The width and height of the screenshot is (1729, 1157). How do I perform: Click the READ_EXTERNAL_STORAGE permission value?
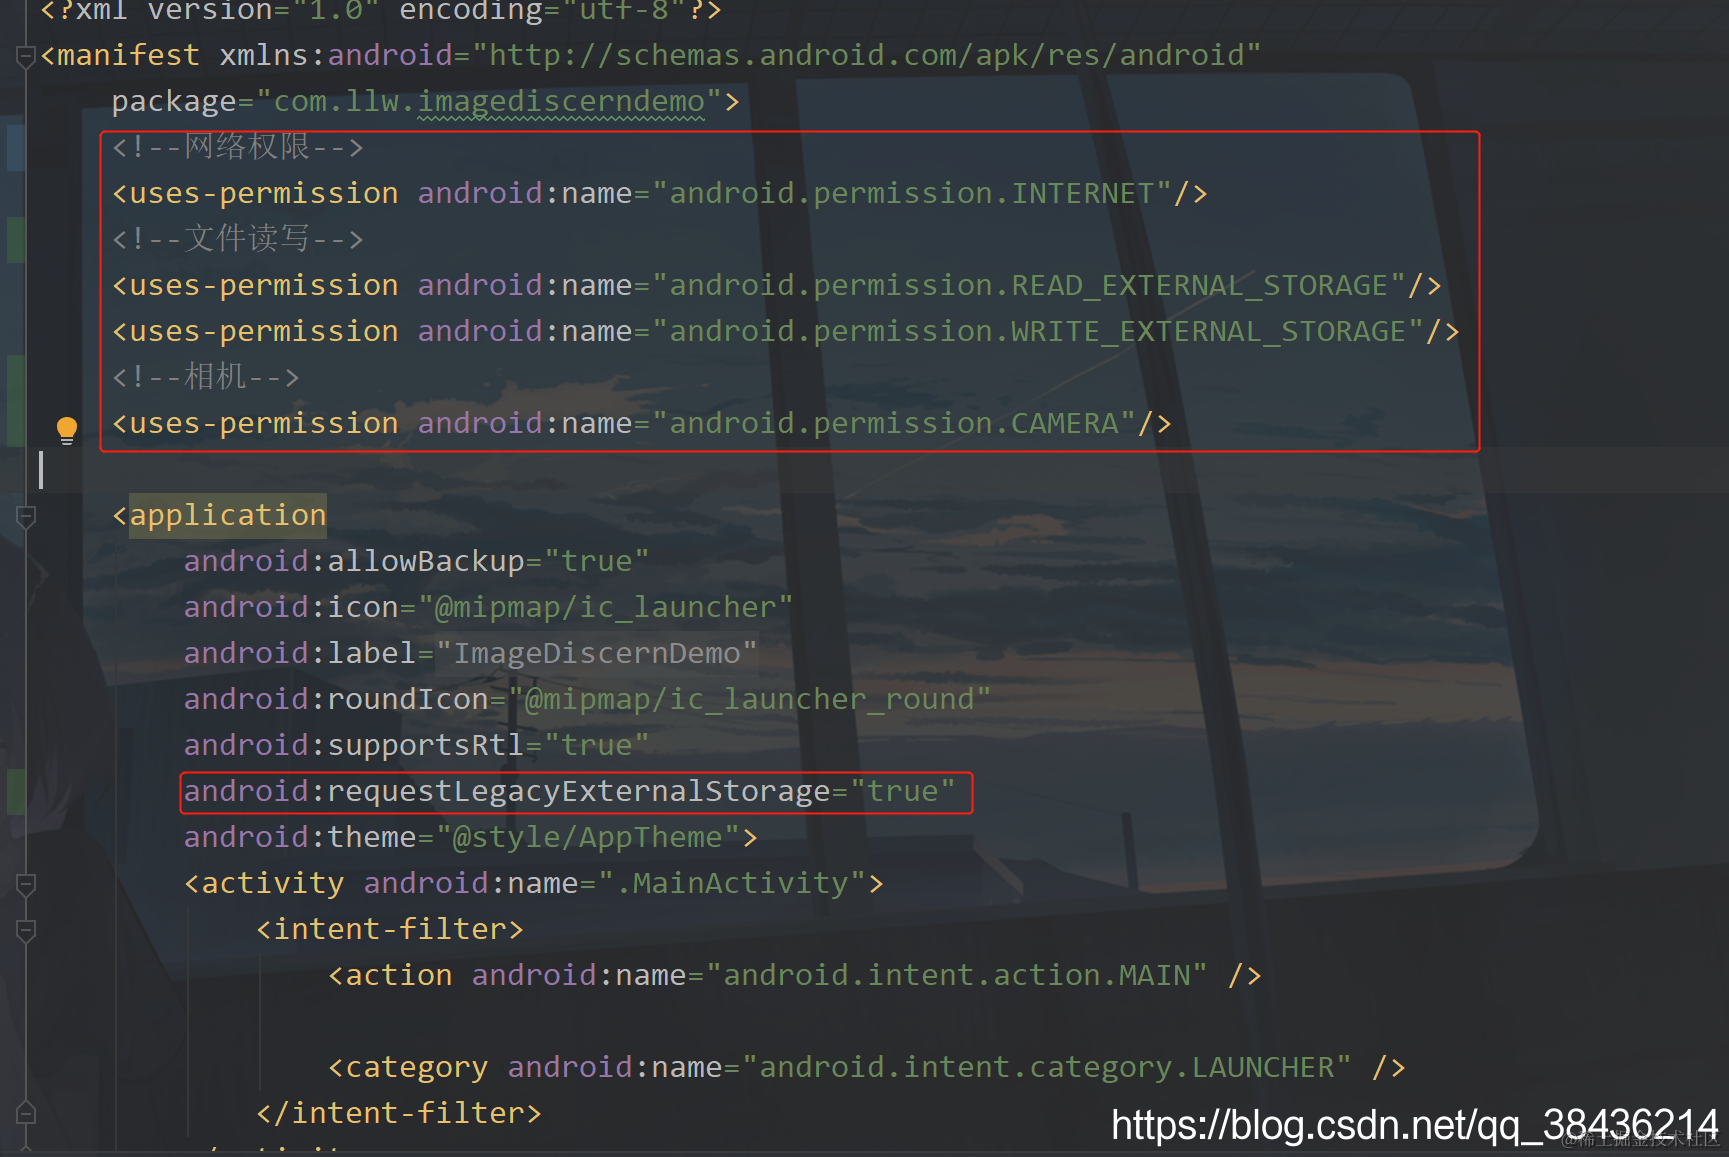coord(1028,285)
